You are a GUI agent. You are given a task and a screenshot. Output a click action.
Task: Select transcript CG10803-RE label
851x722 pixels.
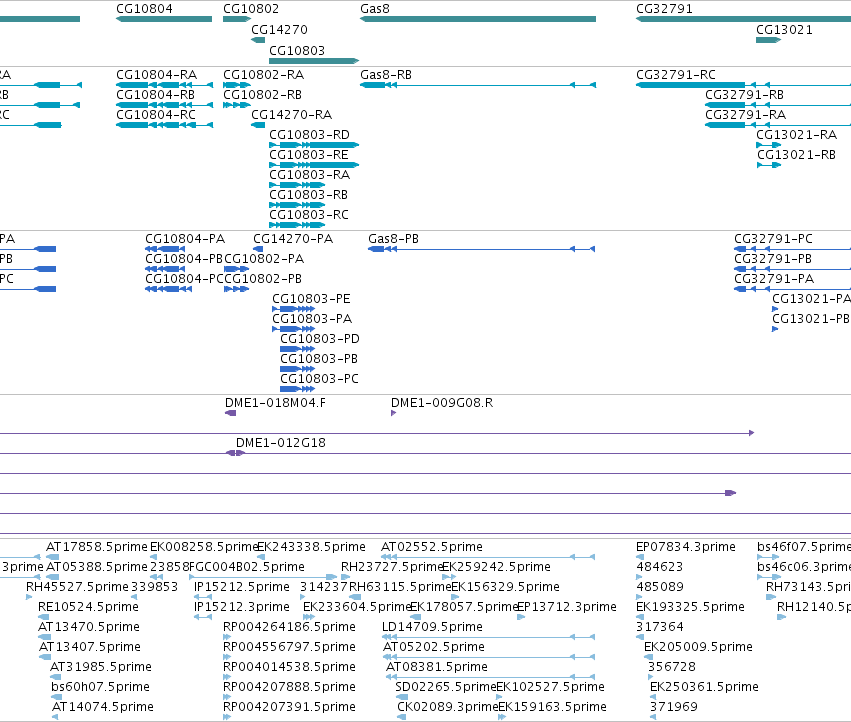click(309, 155)
